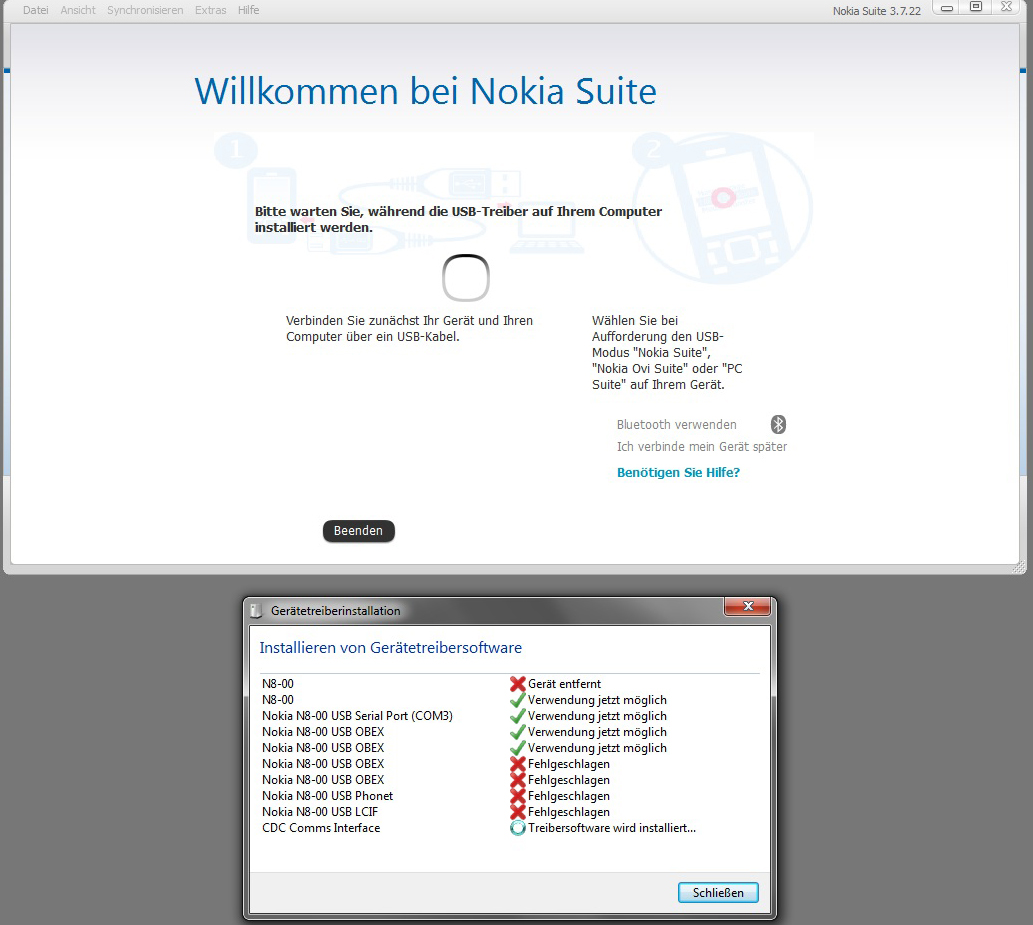Click green check for Serial Port (COM3)
1033x925 pixels.
click(x=518, y=716)
